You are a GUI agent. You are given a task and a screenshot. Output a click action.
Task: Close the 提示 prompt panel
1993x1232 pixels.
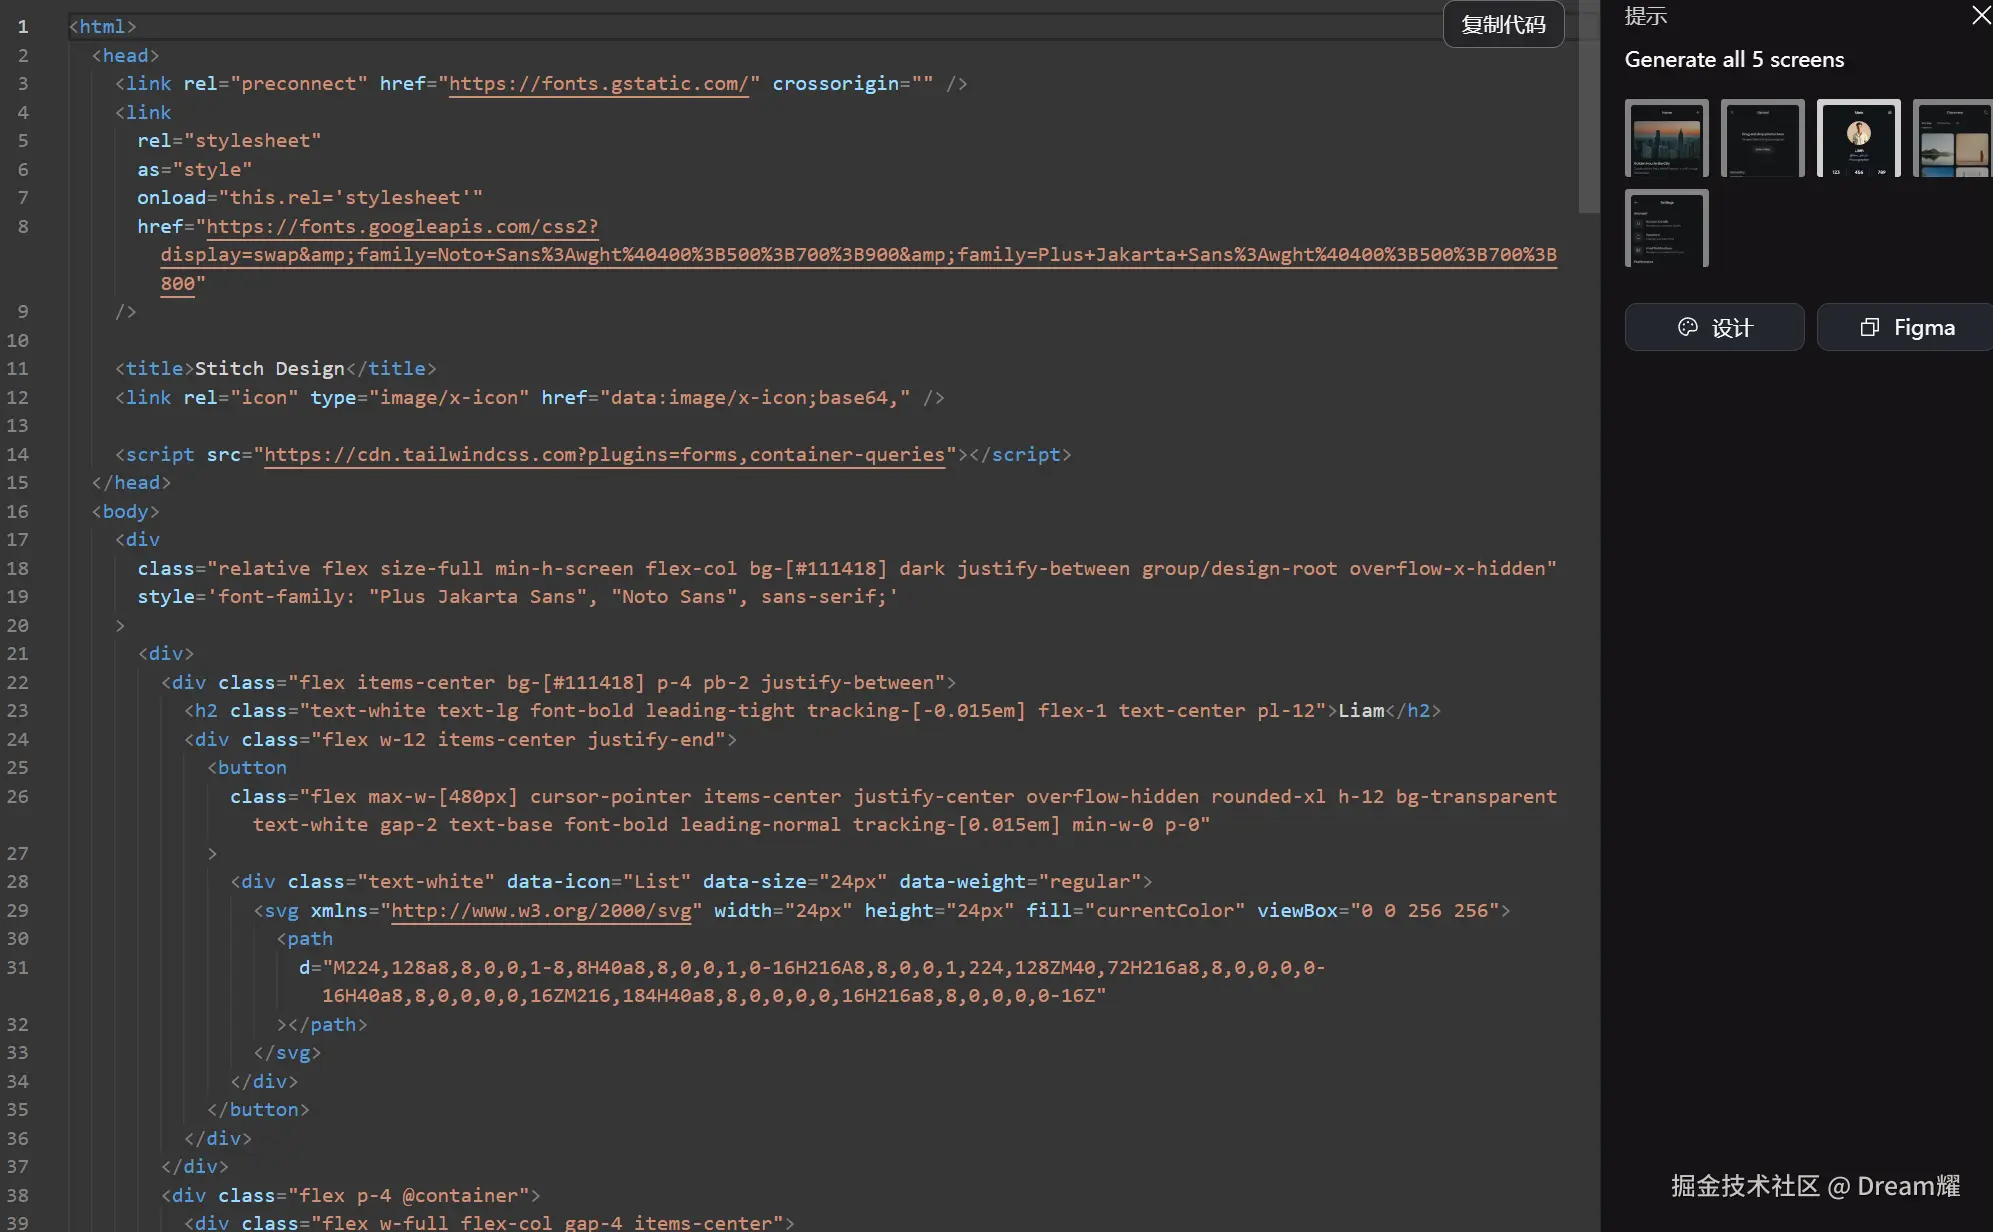(x=1980, y=15)
